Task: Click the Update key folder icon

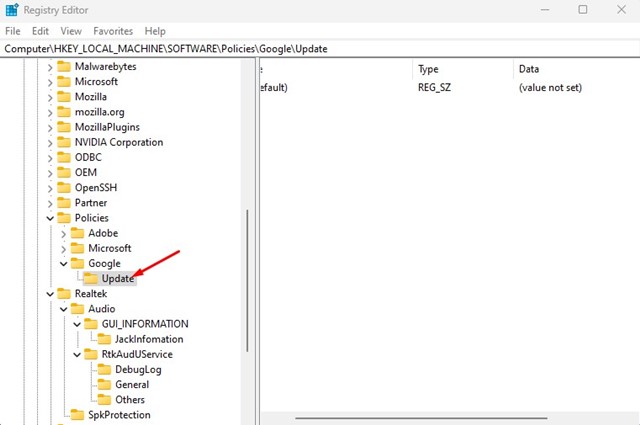Action: 91,278
